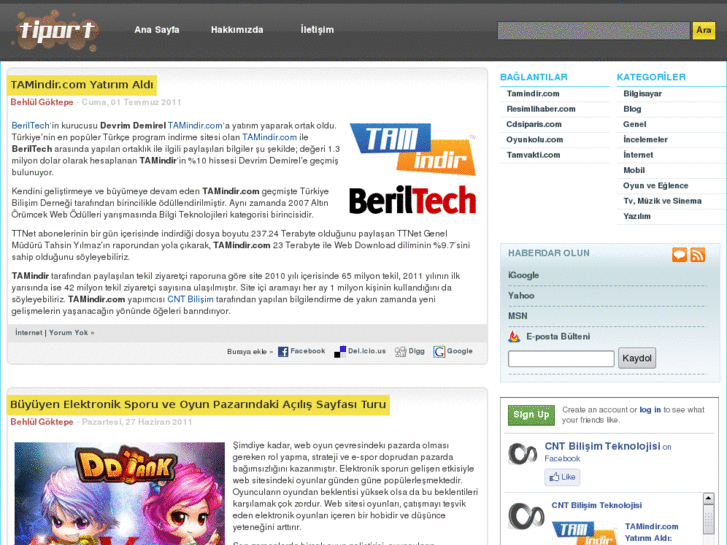The width and height of the screenshot is (727, 545).
Task: Subscribe through the iGoogle link
Action: [x=523, y=276]
